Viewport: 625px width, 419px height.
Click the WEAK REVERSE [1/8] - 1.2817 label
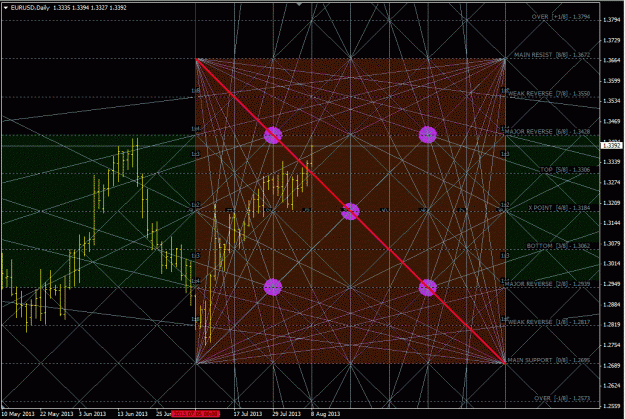pyautogui.click(x=549, y=322)
